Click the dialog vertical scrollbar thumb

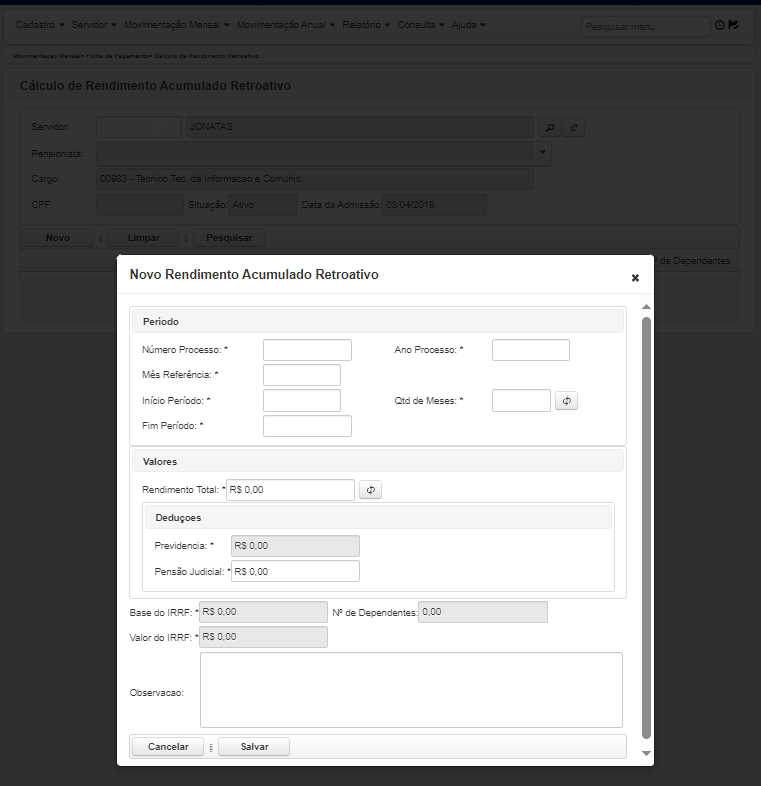[647, 528]
